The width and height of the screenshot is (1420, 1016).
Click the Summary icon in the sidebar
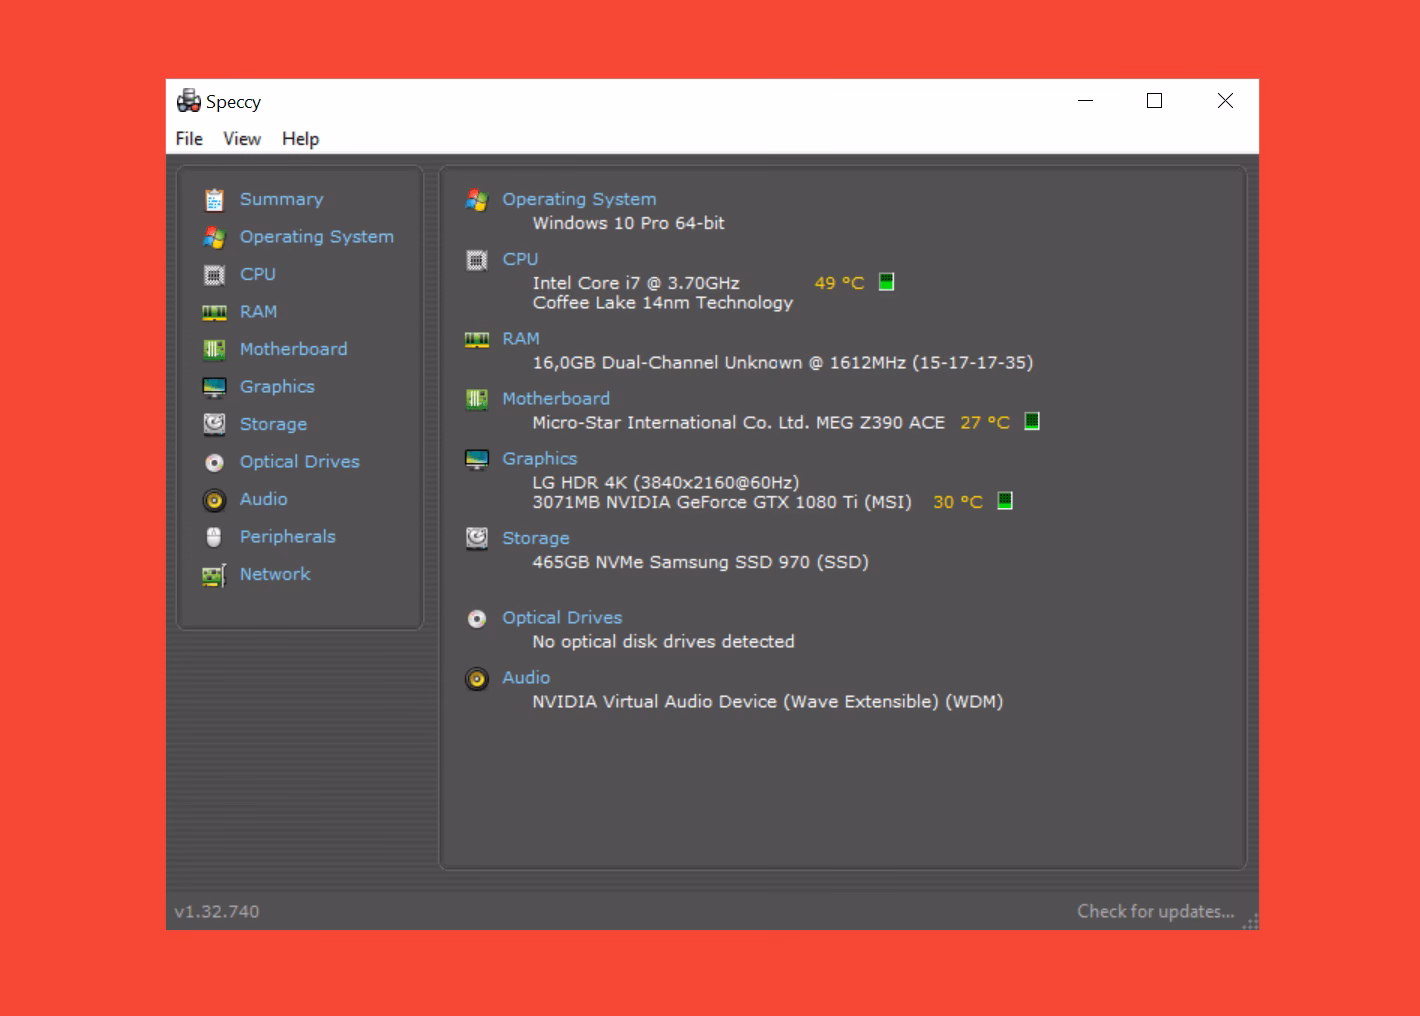(x=214, y=200)
